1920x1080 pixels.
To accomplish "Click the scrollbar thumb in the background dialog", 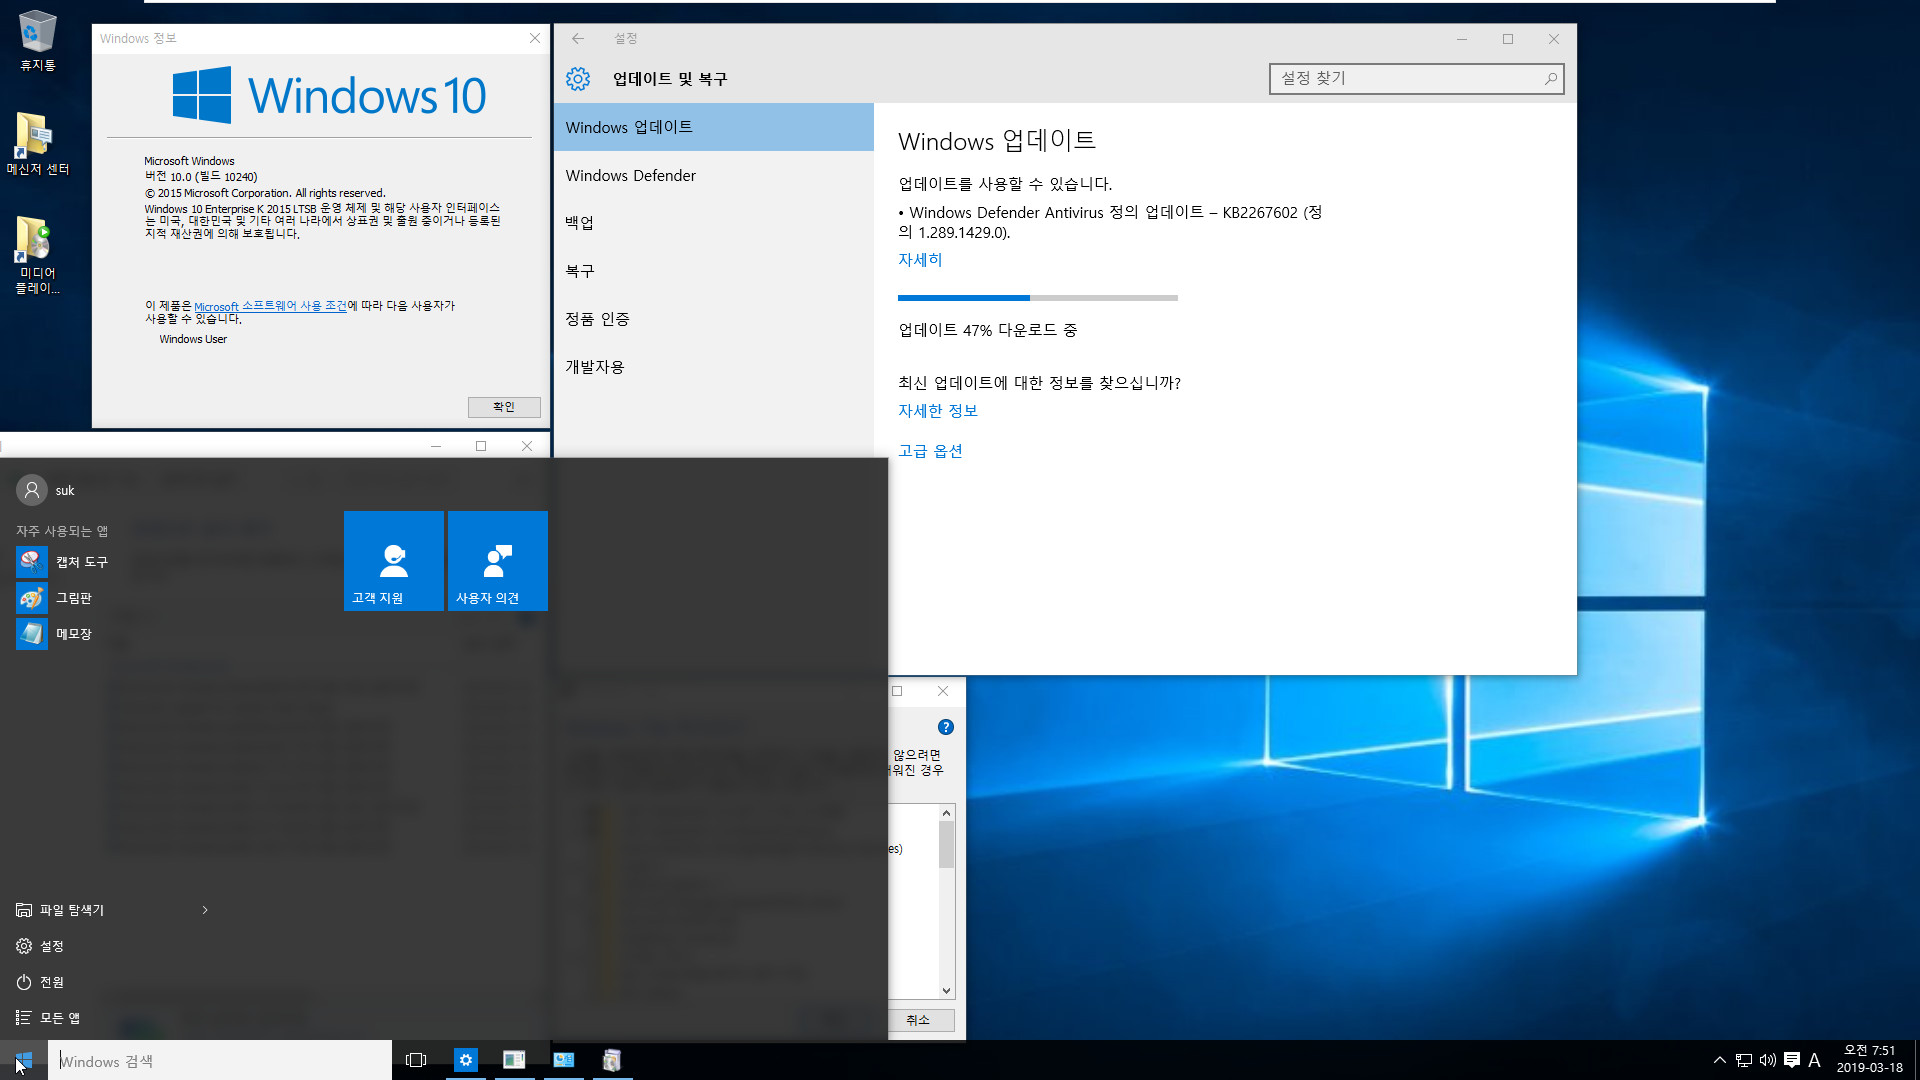I will (x=946, y=845).
